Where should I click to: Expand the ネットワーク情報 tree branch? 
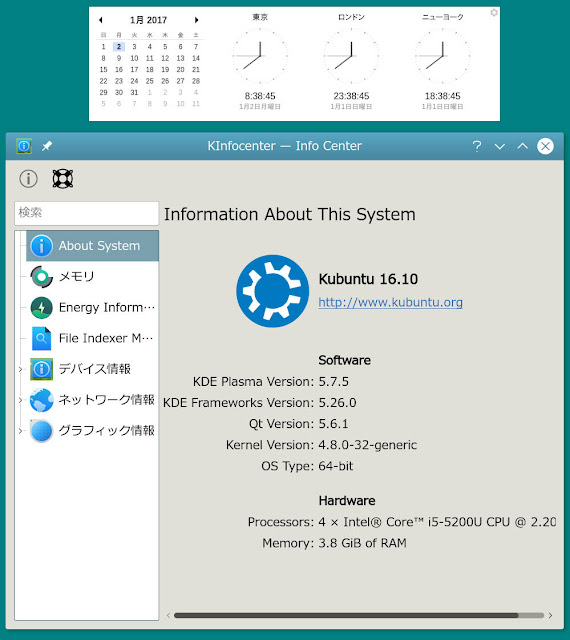pyautogui.click(x=20, y=400)
